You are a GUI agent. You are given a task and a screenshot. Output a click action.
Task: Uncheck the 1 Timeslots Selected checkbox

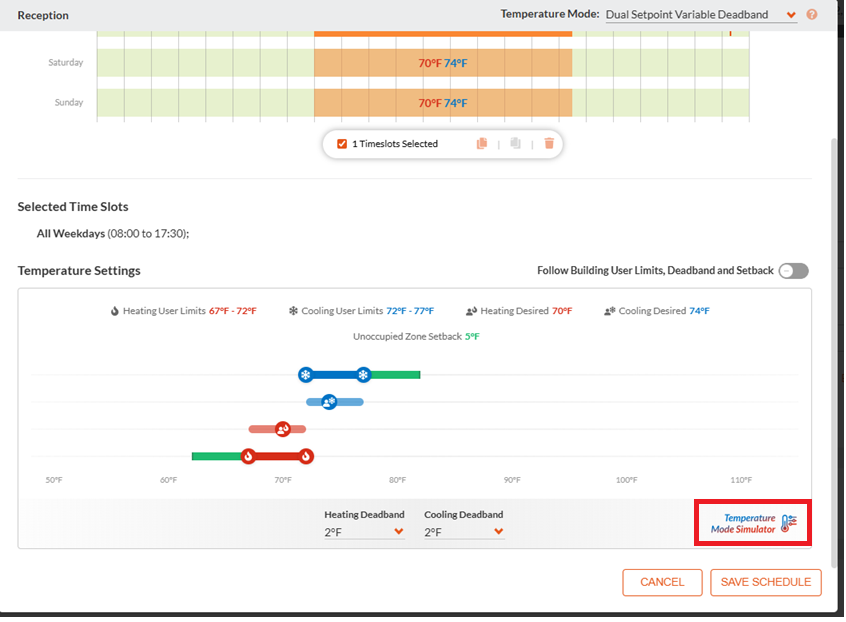click(342, 144)
